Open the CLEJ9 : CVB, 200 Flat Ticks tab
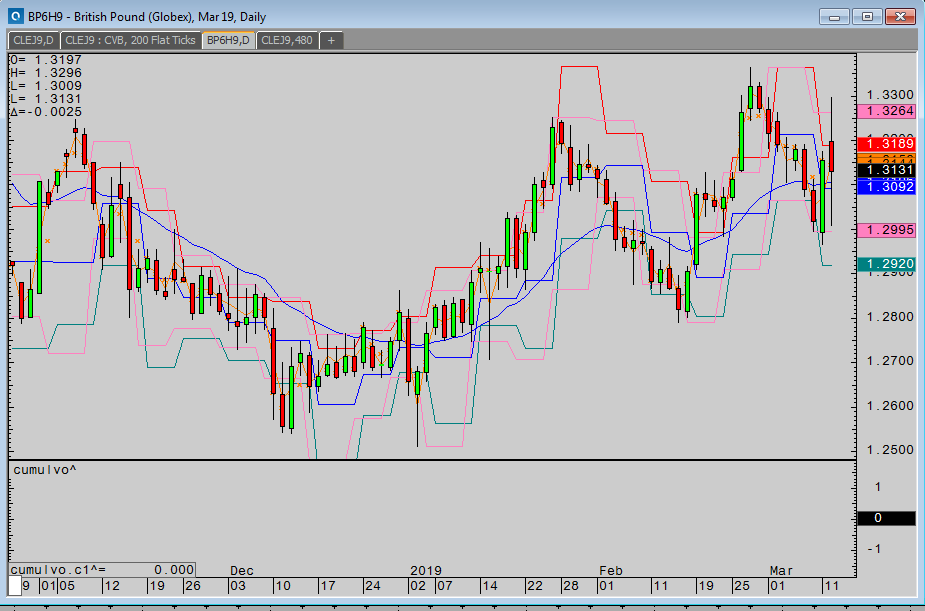 (x=130, y=40)
